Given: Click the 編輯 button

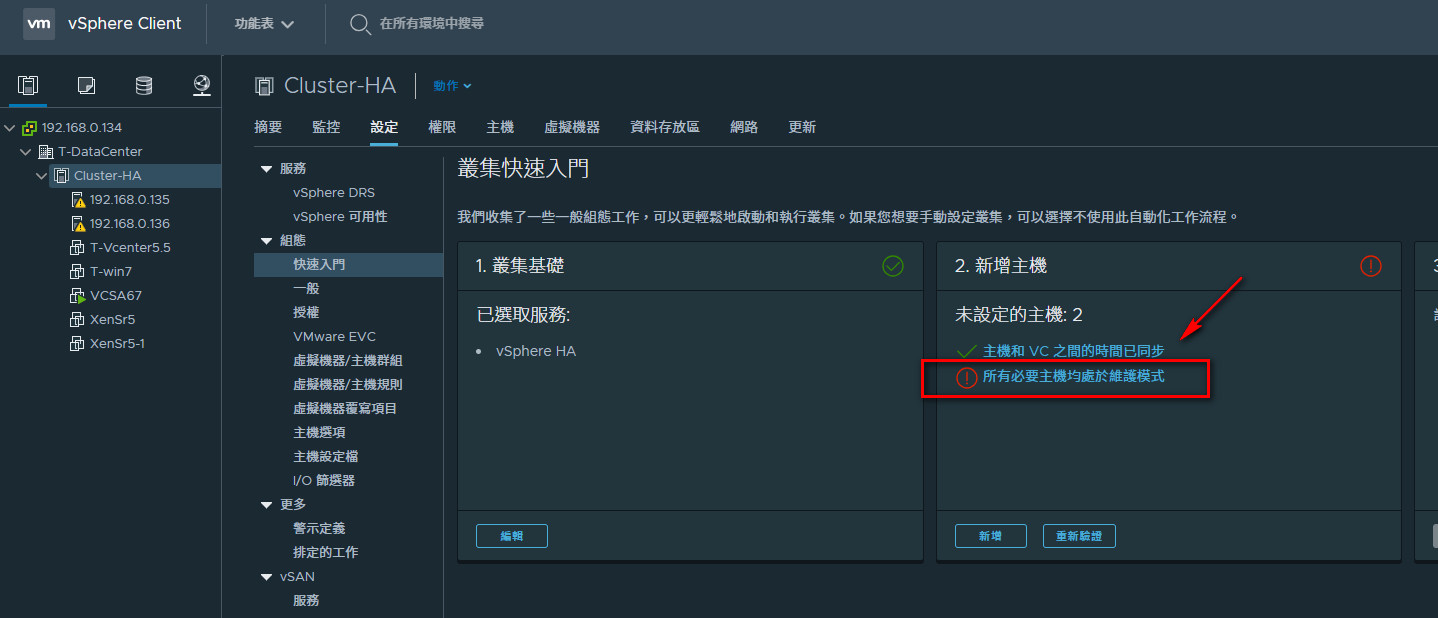Looking at the screenshot, I should 512,536.
